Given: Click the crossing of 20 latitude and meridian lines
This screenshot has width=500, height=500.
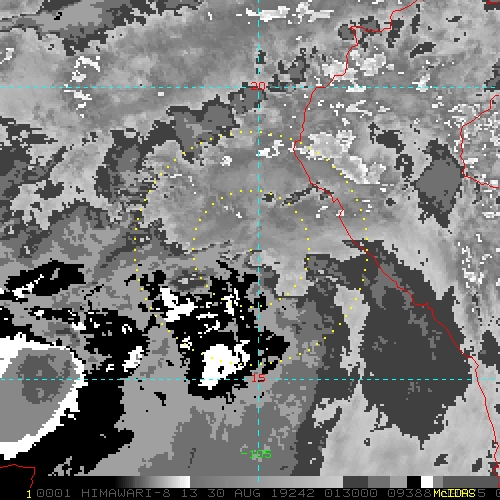Looking at the screenshot, I should coord(259,87).
